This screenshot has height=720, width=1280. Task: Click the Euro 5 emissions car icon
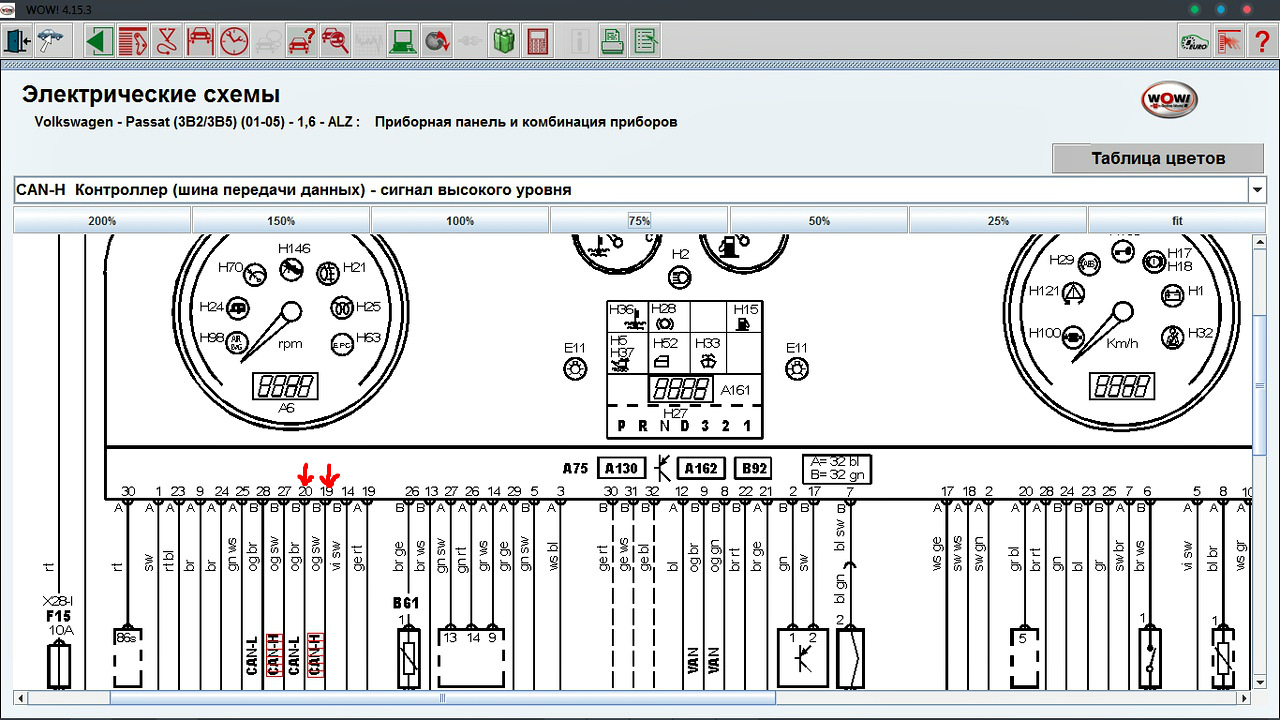1194,41
